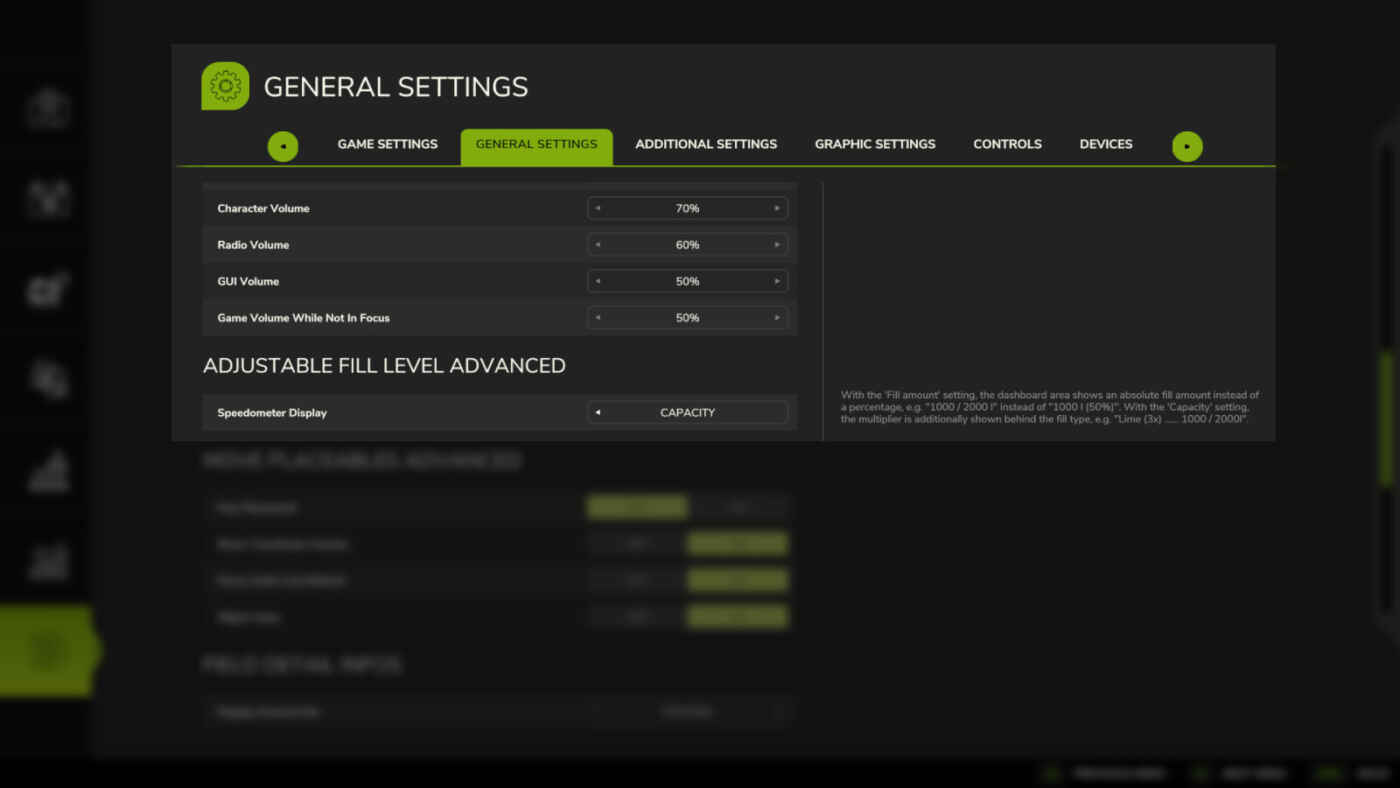Switch to the Game Settings tab
The image size is (1400, 788).
[x=387, y=144]
